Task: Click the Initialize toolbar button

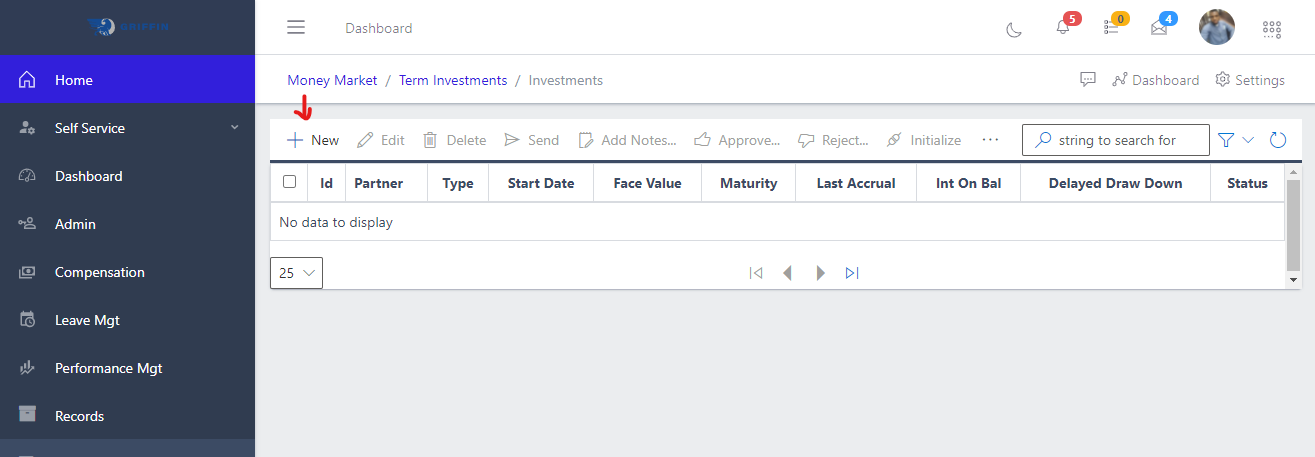Action: pos(924,140)
